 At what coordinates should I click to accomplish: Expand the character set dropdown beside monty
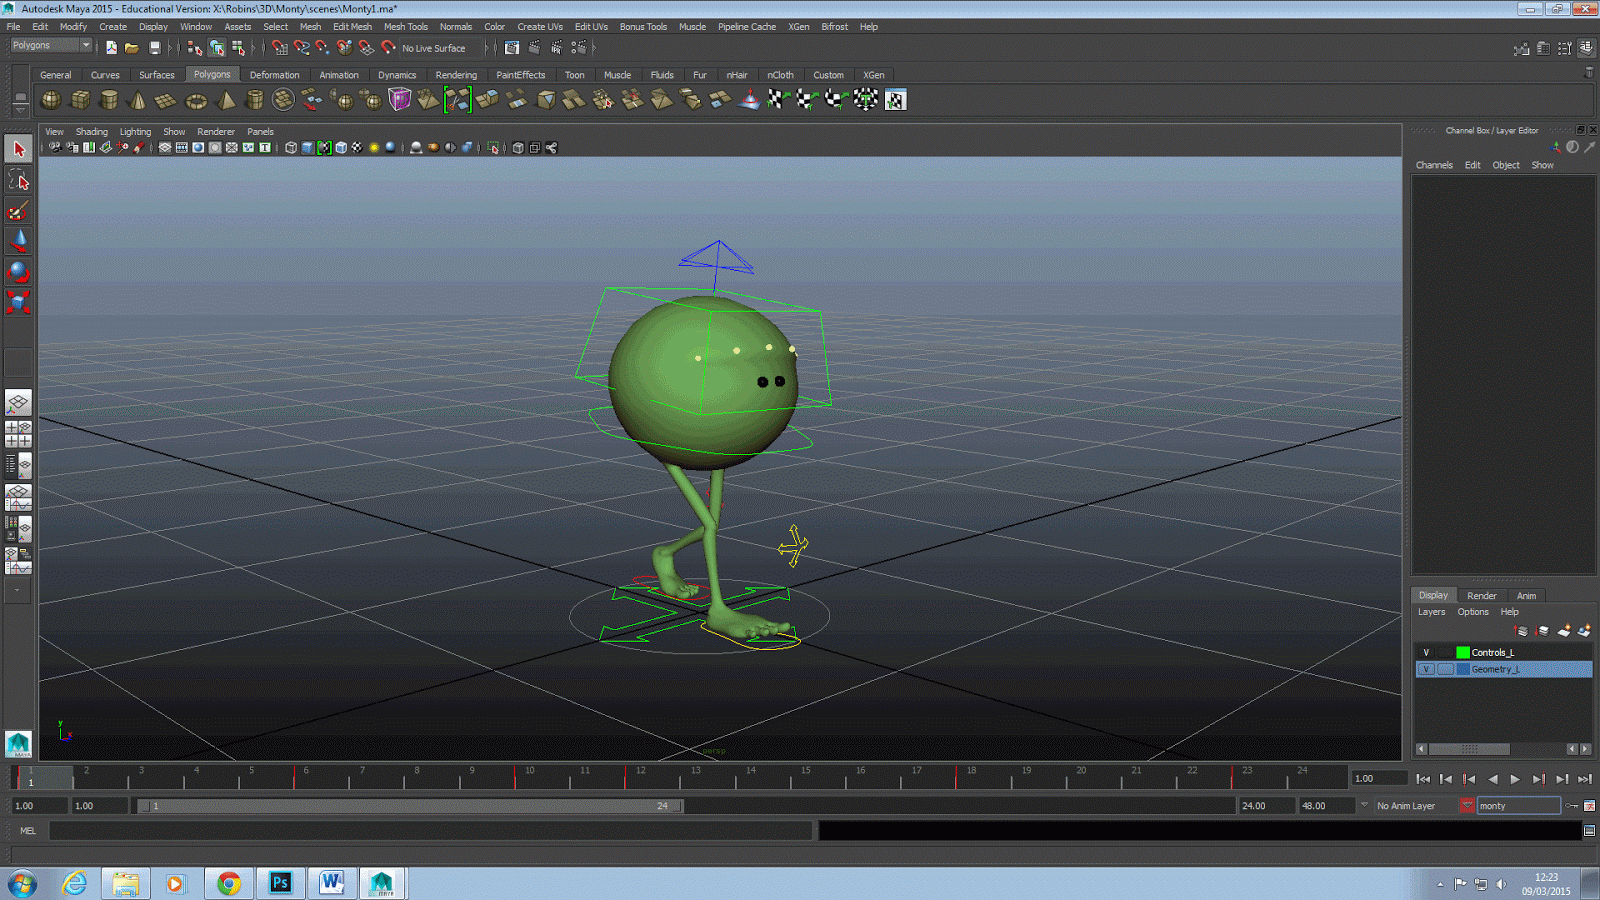pos(1466,806)
